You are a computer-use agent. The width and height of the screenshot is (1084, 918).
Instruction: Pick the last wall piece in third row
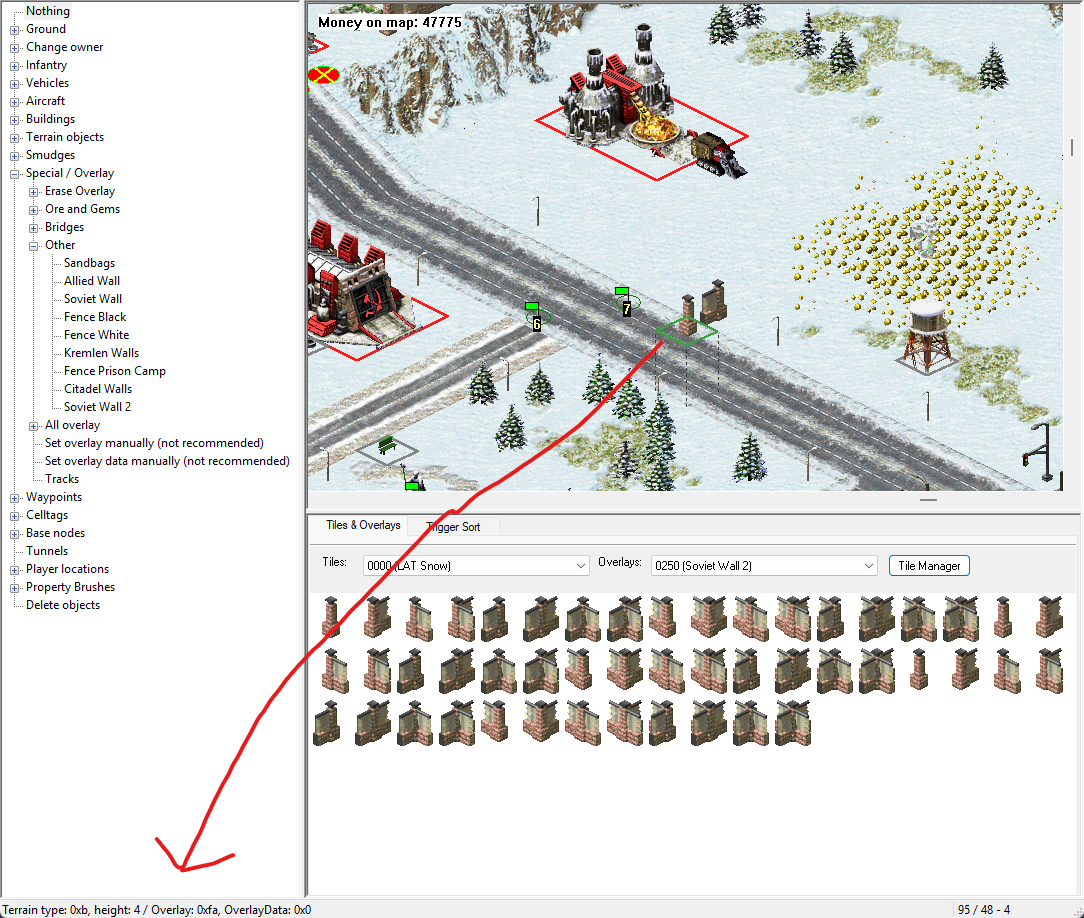[793, 723]
